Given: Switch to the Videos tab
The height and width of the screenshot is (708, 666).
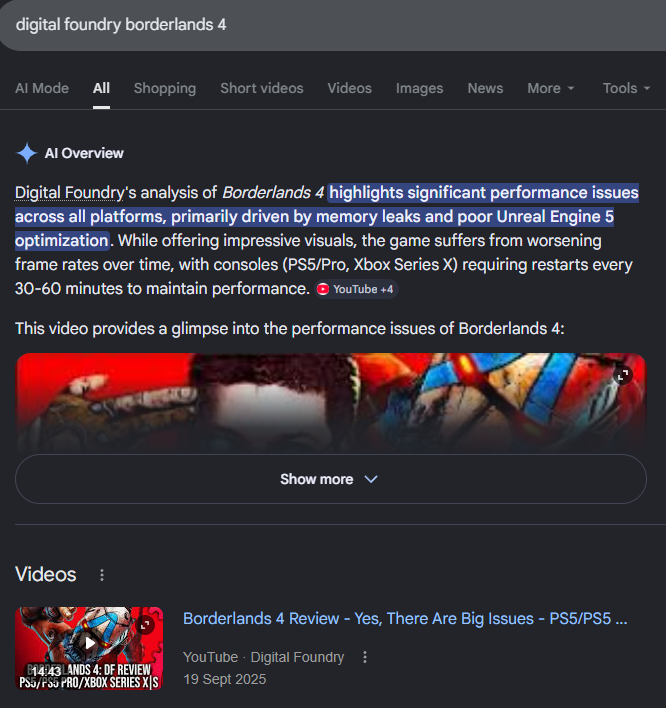Looking at the screenshot, I should coord(349,88).
